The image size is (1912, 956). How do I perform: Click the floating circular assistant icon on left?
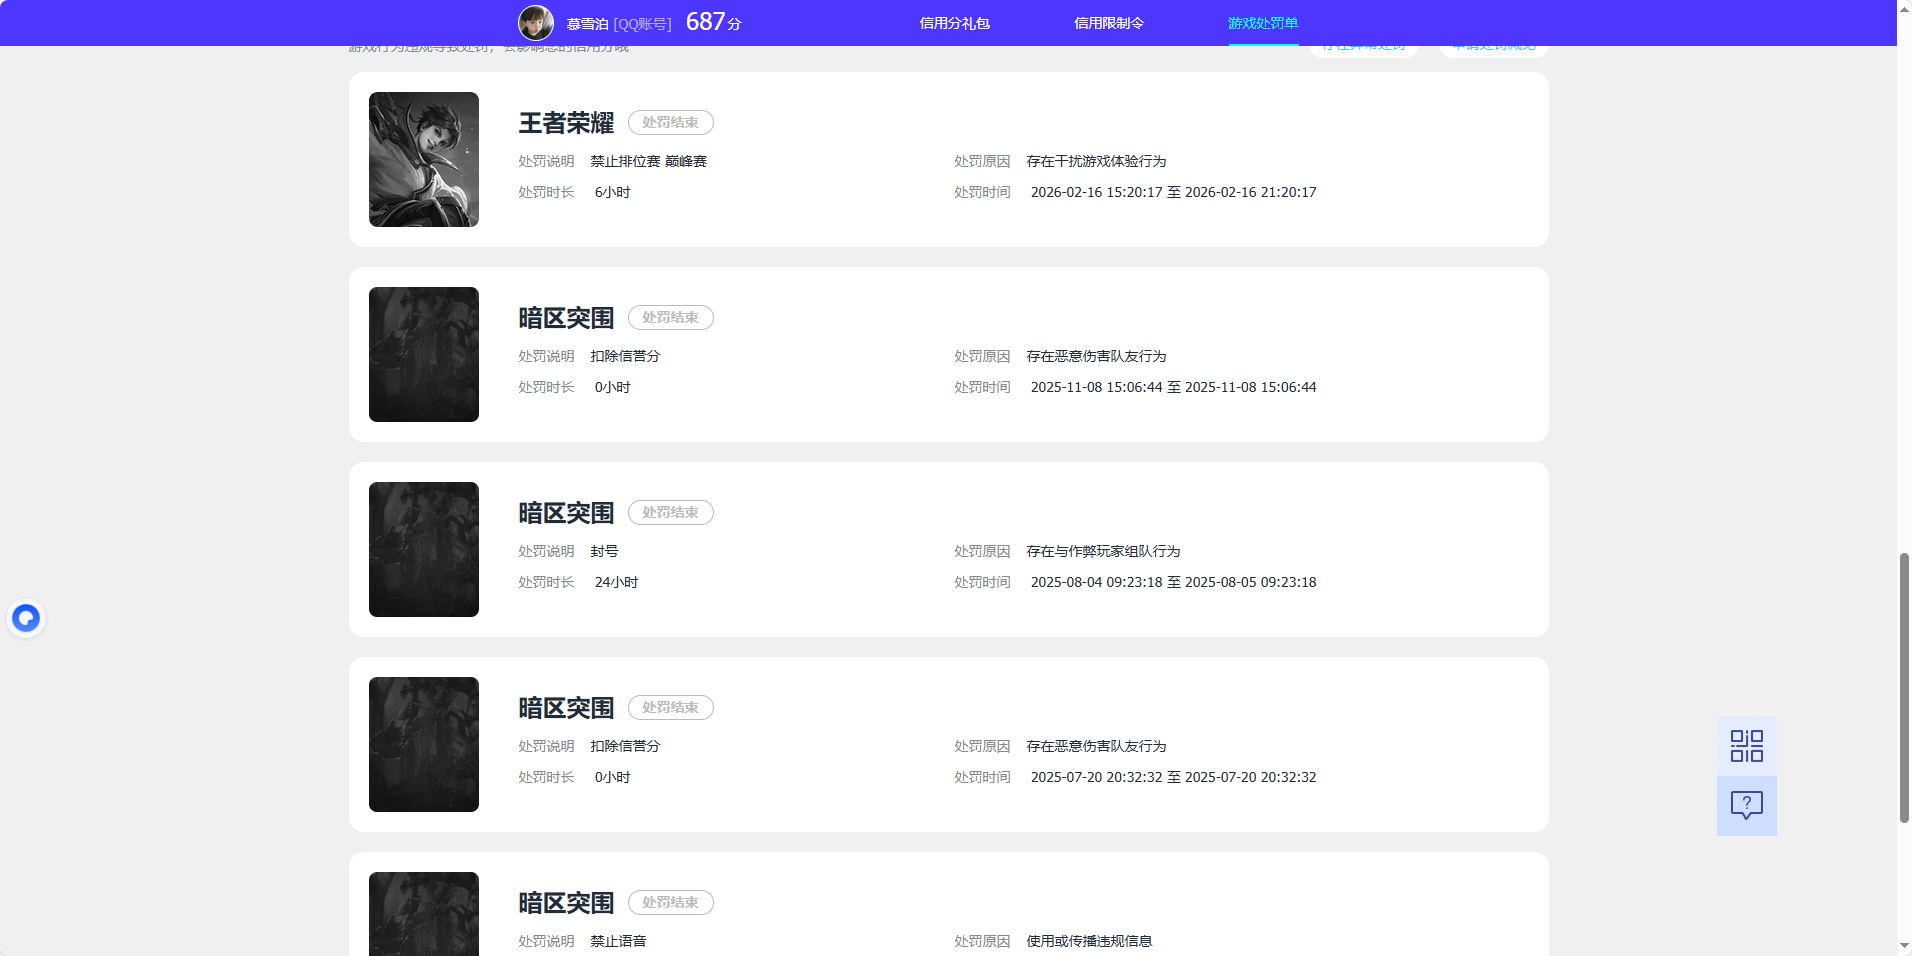(26, 618)
